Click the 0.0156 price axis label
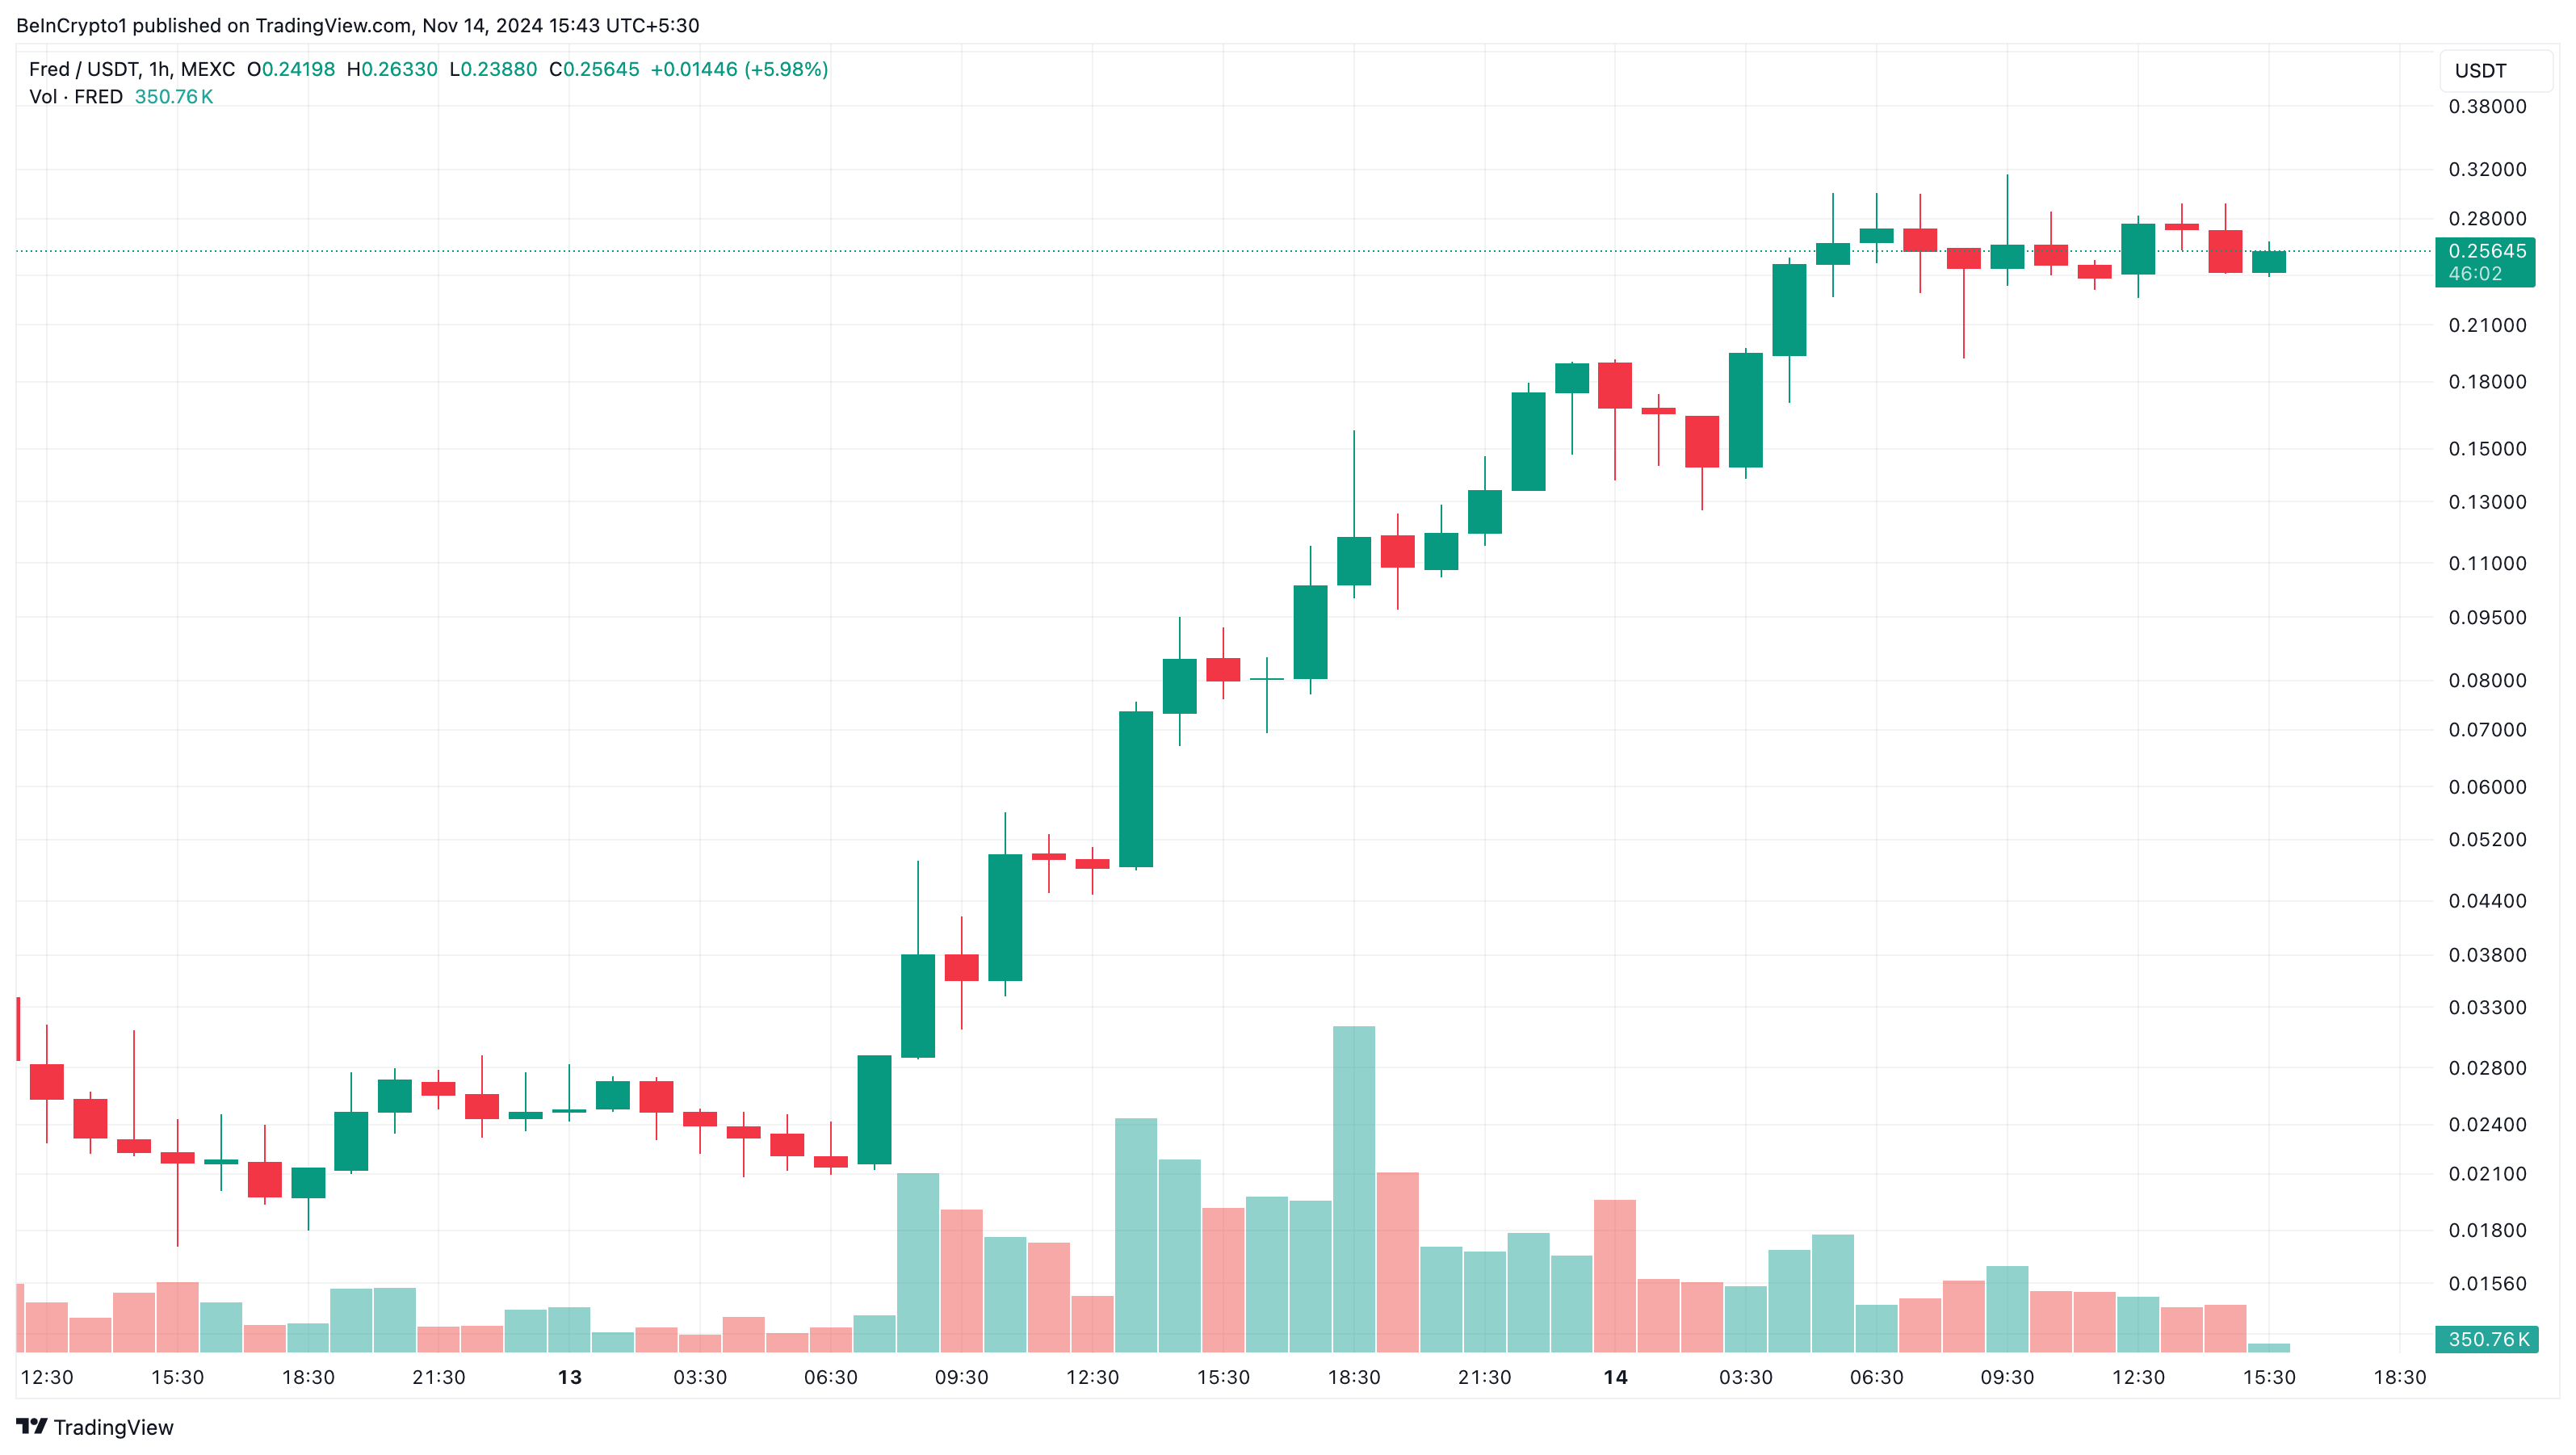The image size is (2576, 1455). (x=2487, y=1283)
